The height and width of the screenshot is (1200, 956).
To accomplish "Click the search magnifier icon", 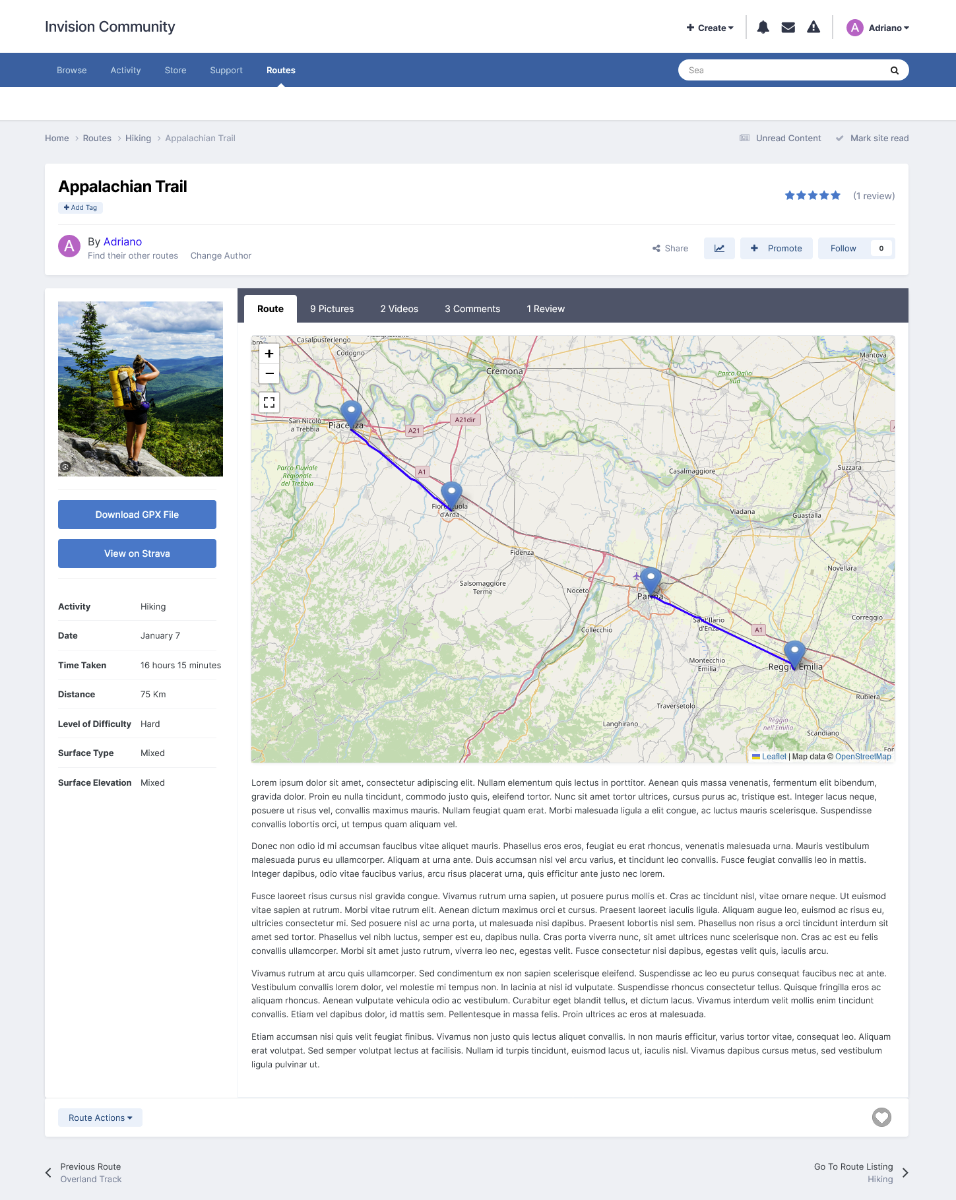I will 894,70.
